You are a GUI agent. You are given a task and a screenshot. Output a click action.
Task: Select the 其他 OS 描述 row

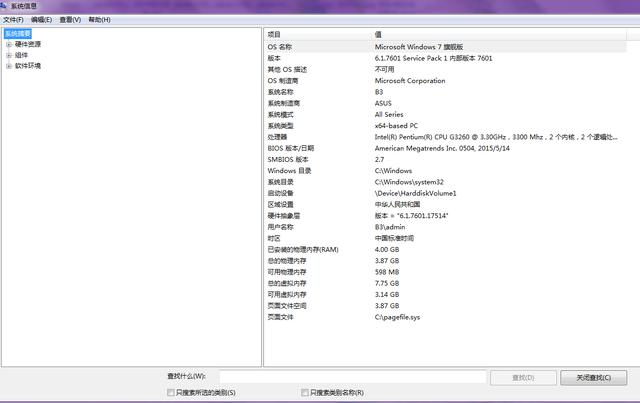coord(445,69)
